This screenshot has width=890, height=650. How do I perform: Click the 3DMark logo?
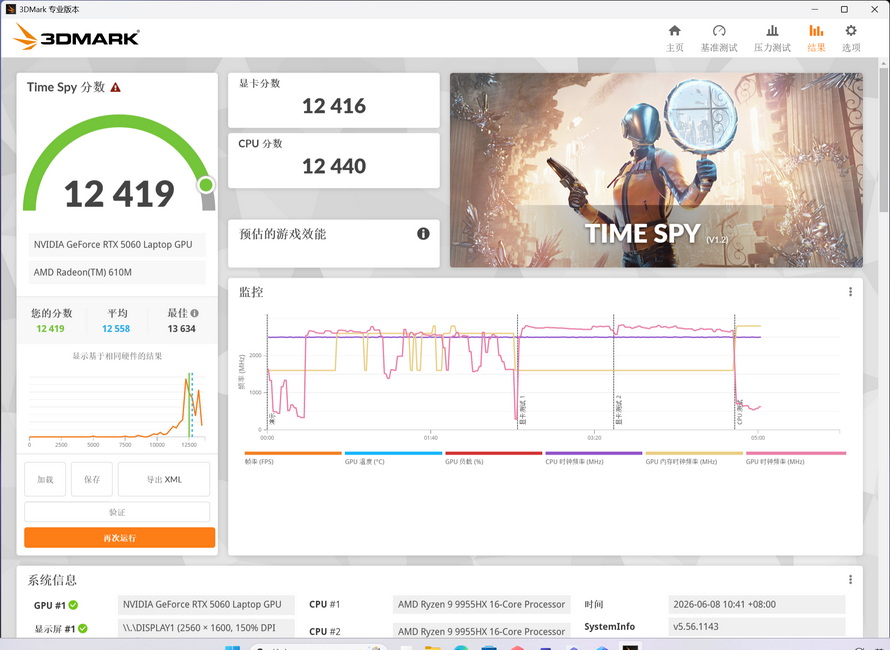(x=76, y=37)
